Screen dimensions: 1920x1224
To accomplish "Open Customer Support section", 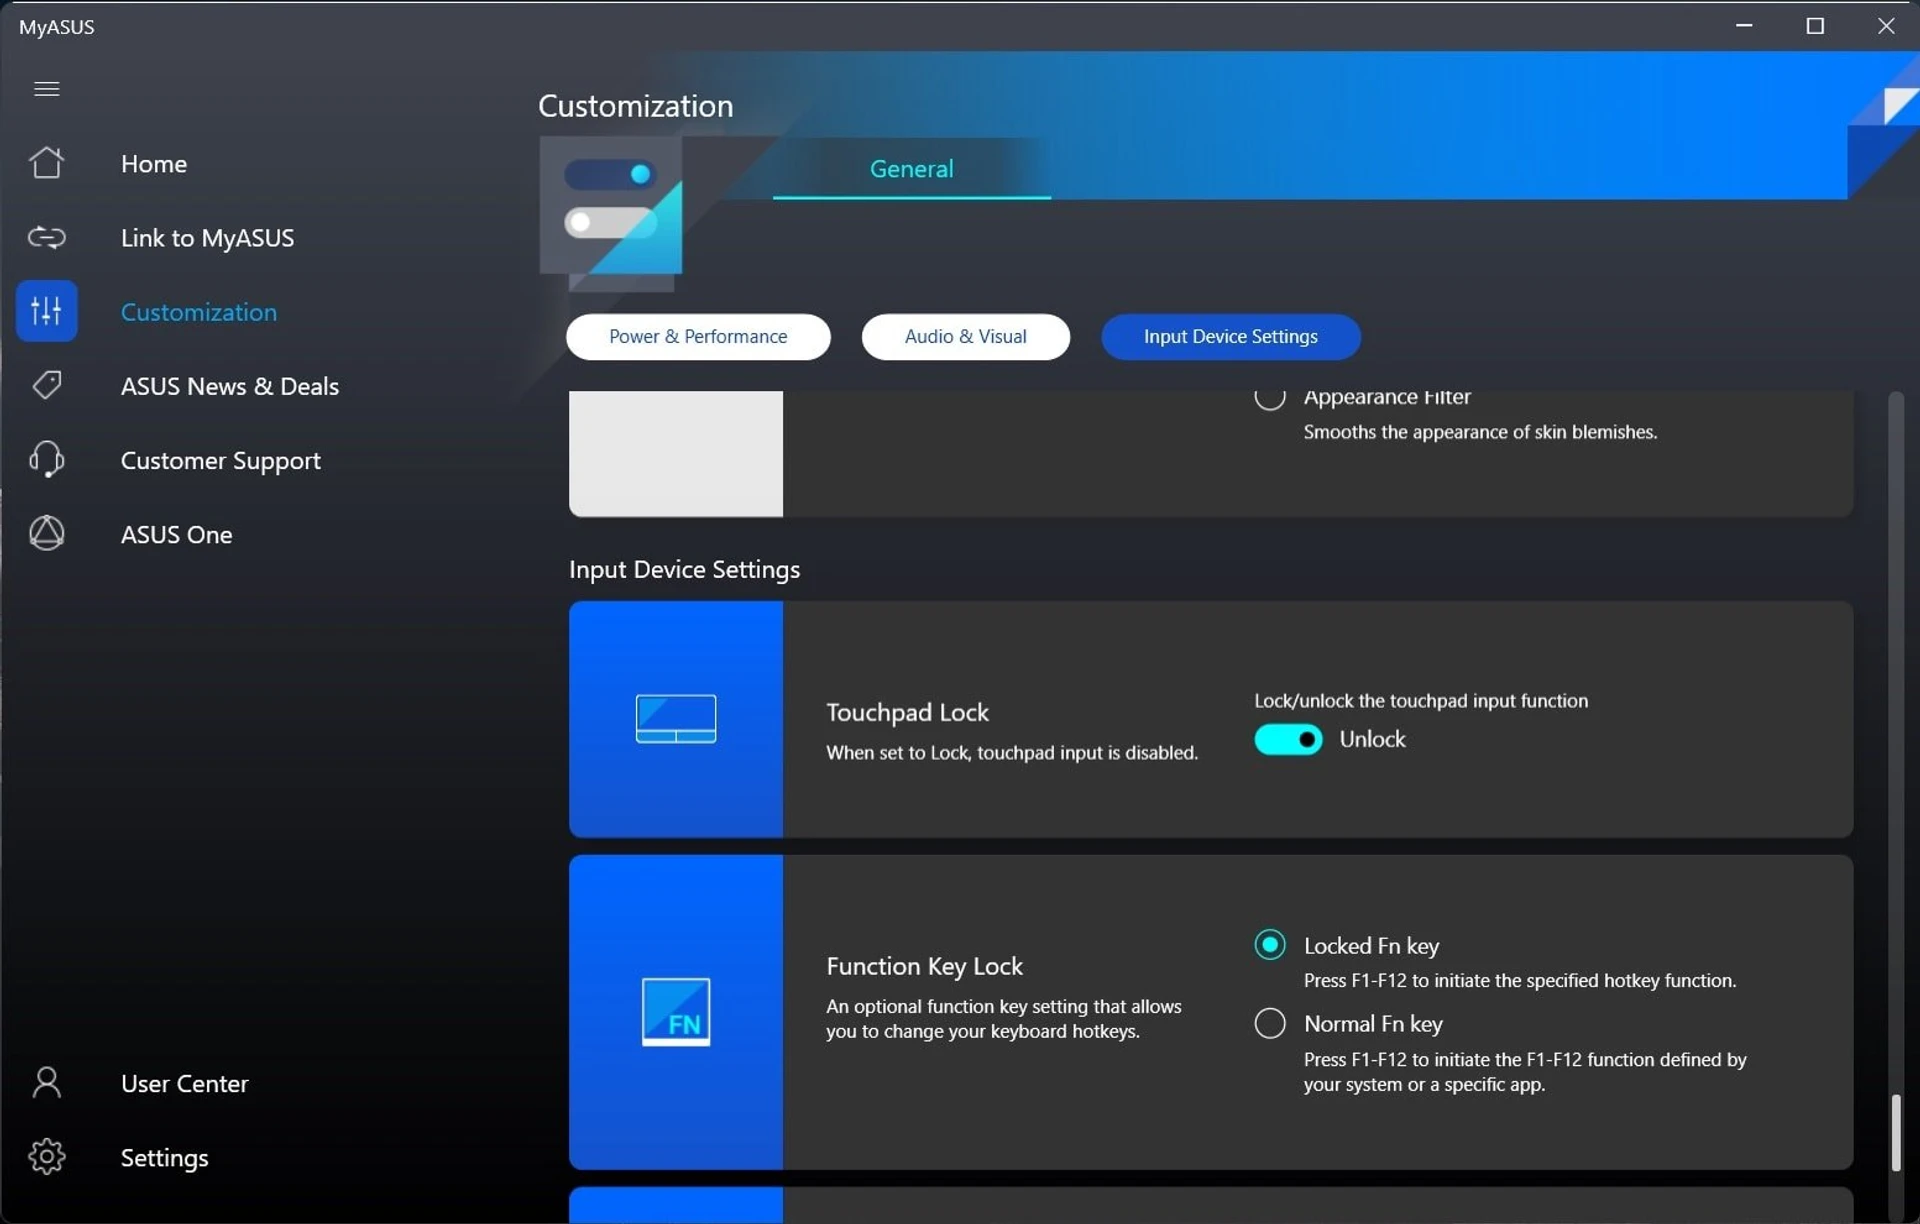I will (221, 460).
